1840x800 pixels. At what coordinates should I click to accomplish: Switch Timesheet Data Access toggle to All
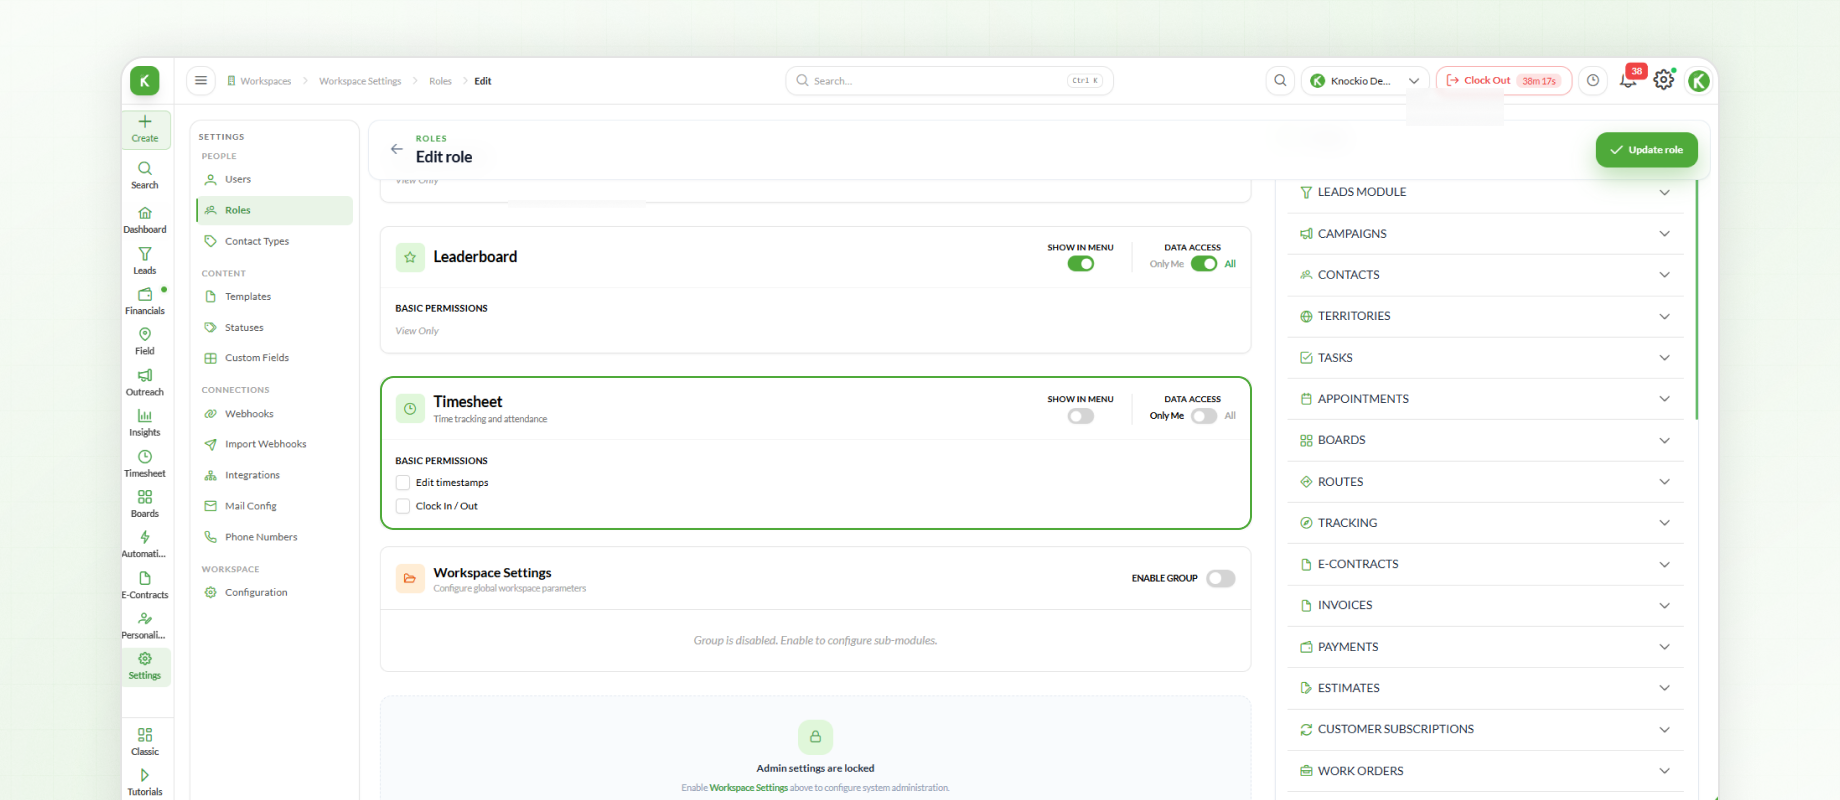[x=1204, y=416]
